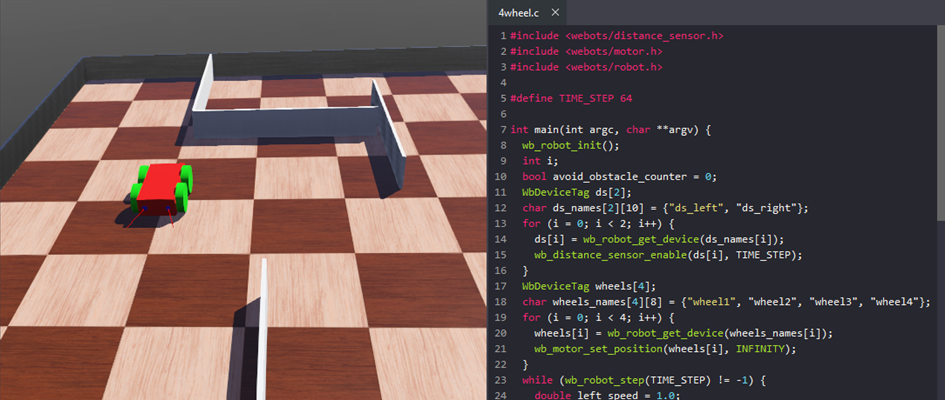Click the 'wb_motor_set_position(wheels[i], INFINITY);' line

(665, 349)
